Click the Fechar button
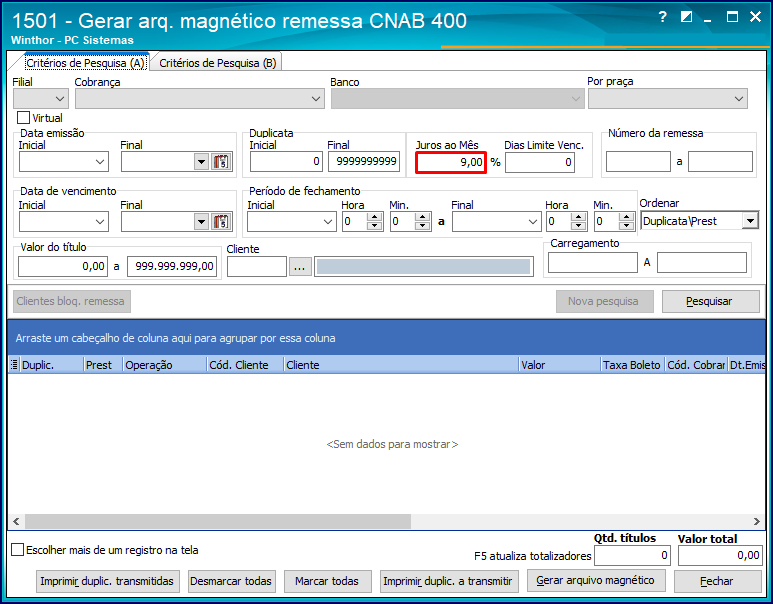773x604 pixels. [717, 581]
